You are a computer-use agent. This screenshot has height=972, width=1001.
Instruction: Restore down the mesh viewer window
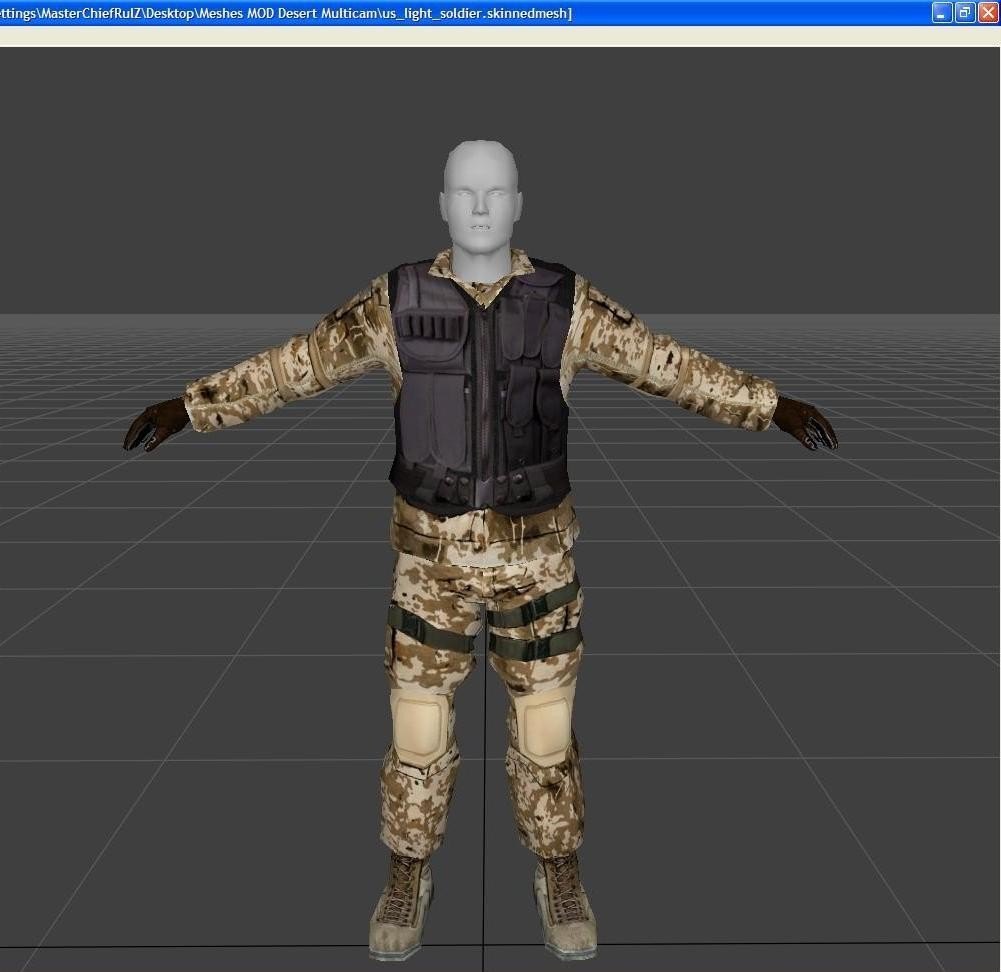pos(964,13)
